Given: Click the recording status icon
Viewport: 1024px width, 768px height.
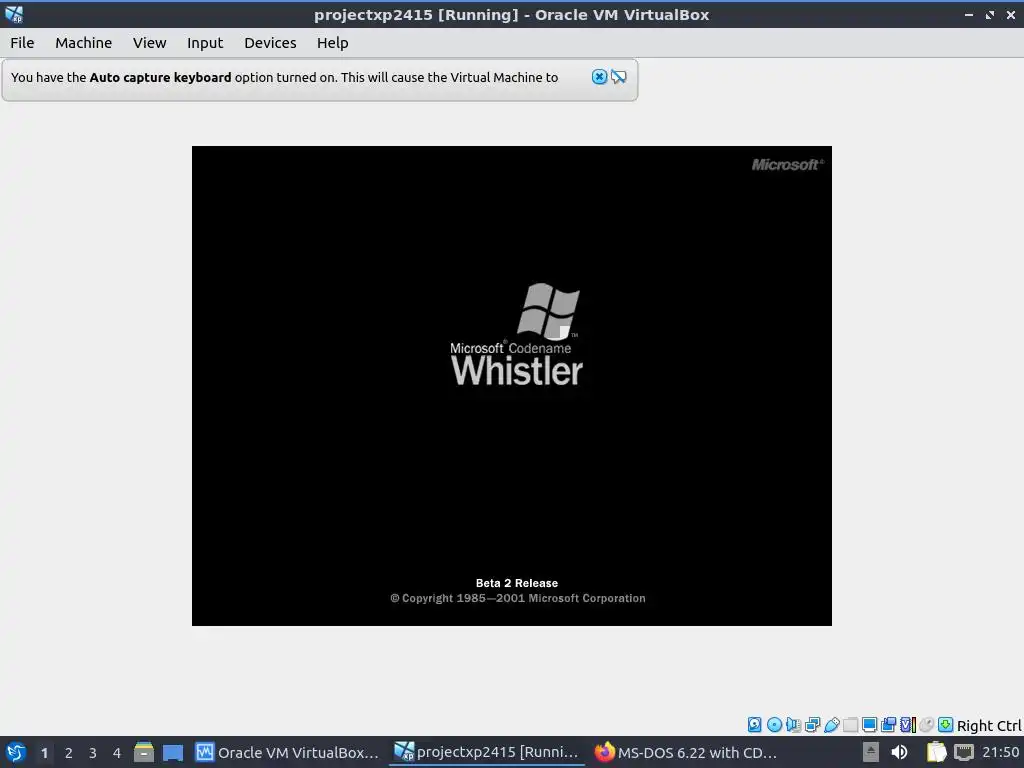Looking at the screenshot, I should point(888,724).
